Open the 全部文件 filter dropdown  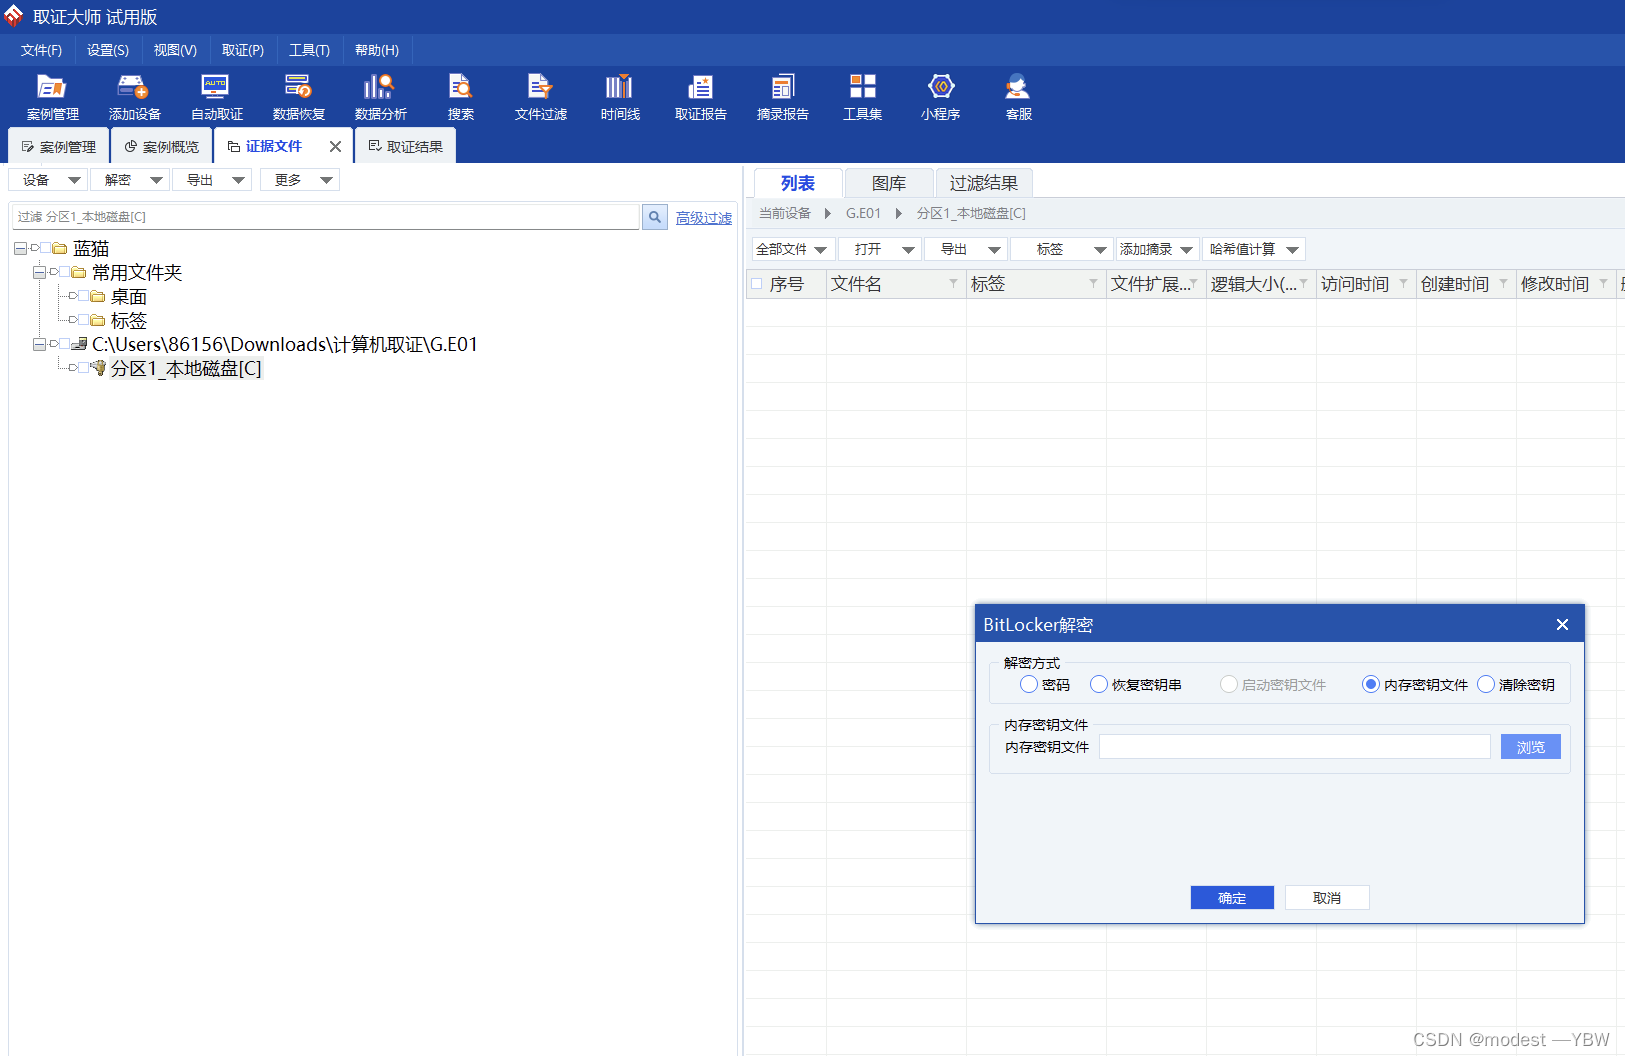pyautogui.click(x=793, y=249)
